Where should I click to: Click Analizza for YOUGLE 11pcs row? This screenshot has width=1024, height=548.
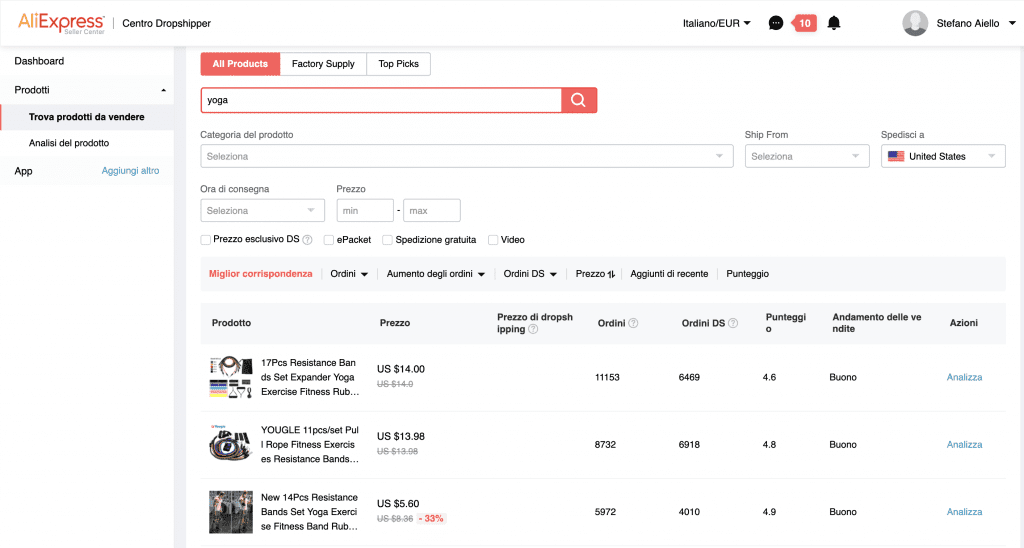(x=965, y=445)
